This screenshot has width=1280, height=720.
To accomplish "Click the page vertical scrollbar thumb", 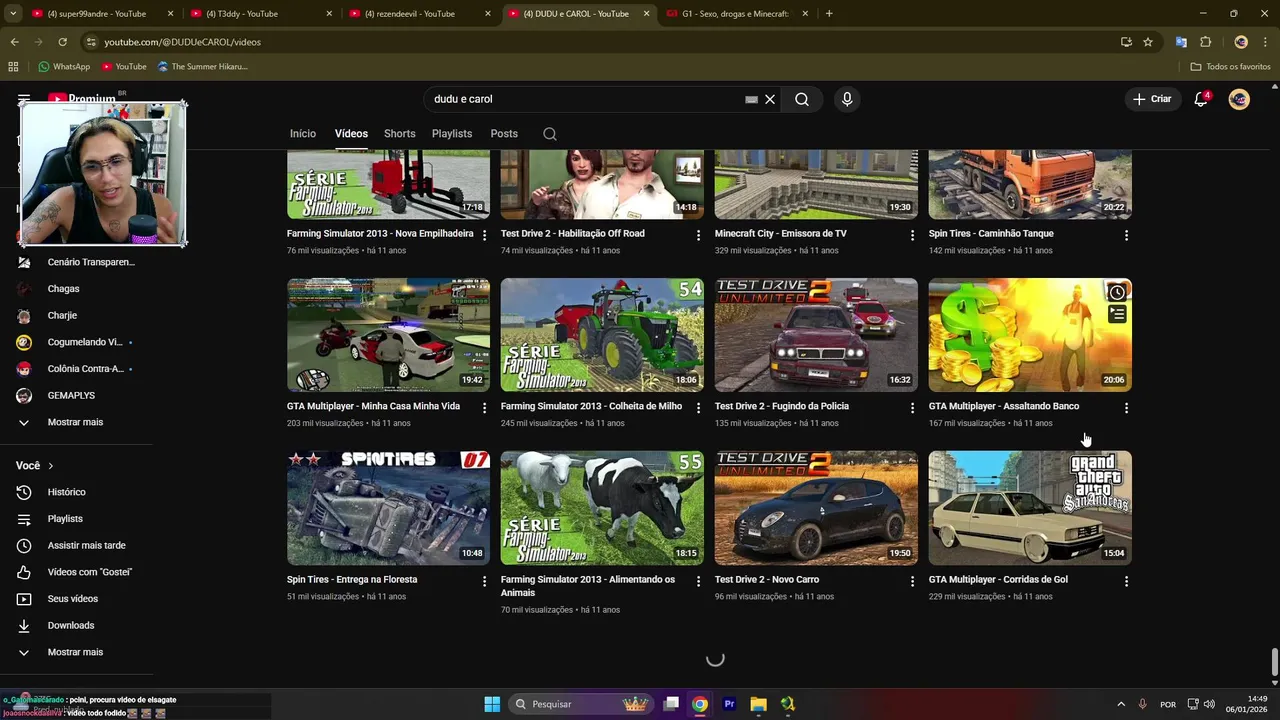I will (1274, 662).
